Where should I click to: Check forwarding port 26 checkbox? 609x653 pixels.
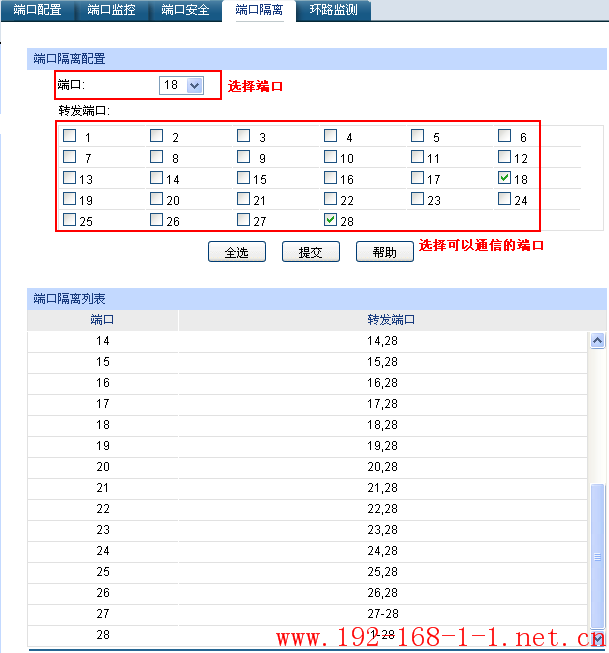[x=157, y=219]
